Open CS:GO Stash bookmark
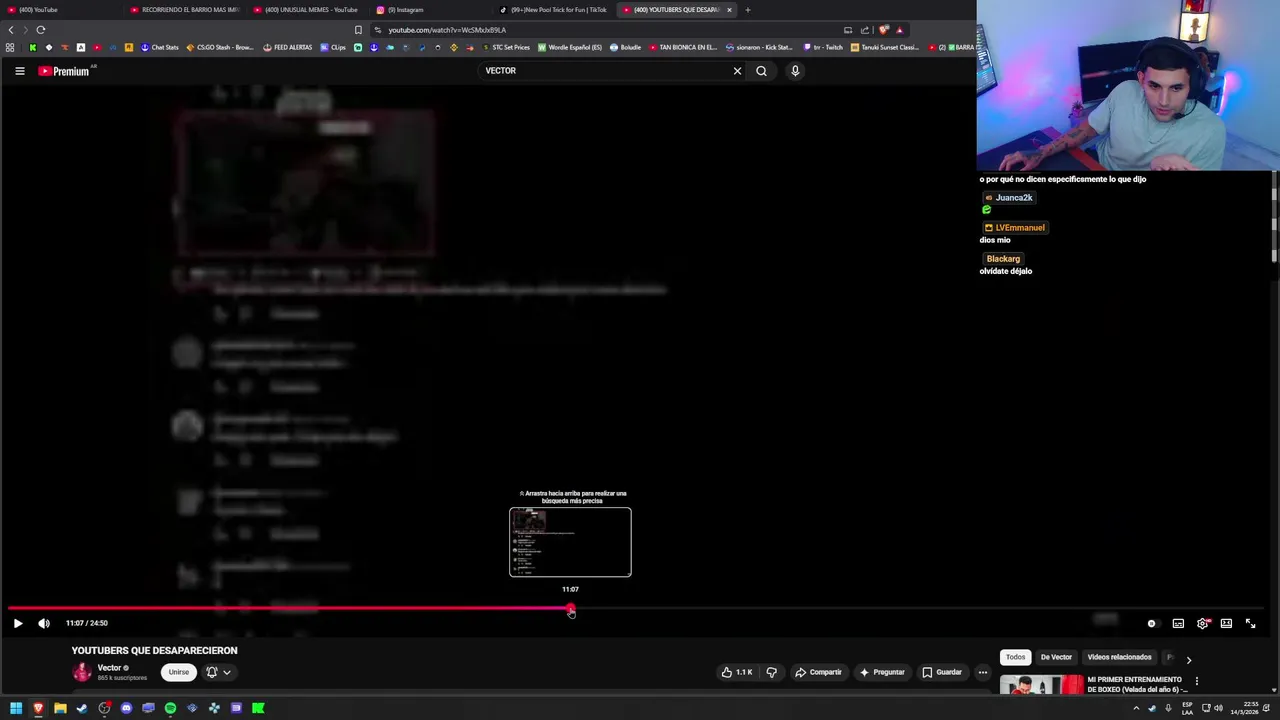Screen dimensions: 1280x720 [x=220, y=47]
